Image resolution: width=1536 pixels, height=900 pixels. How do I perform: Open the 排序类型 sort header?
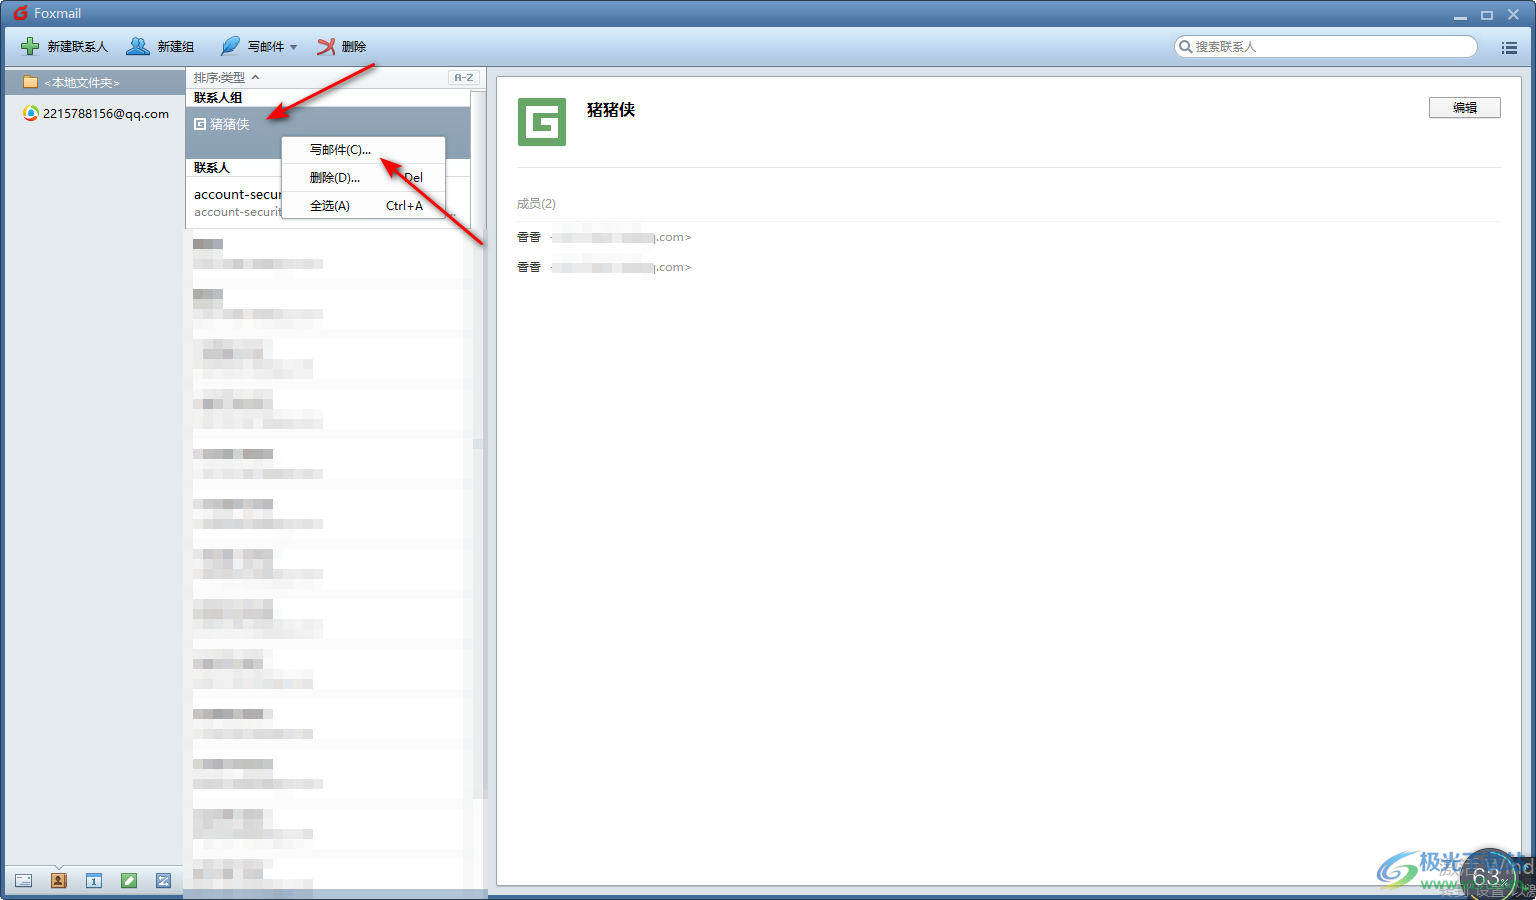pyautogui.click(x=226, y=77)
